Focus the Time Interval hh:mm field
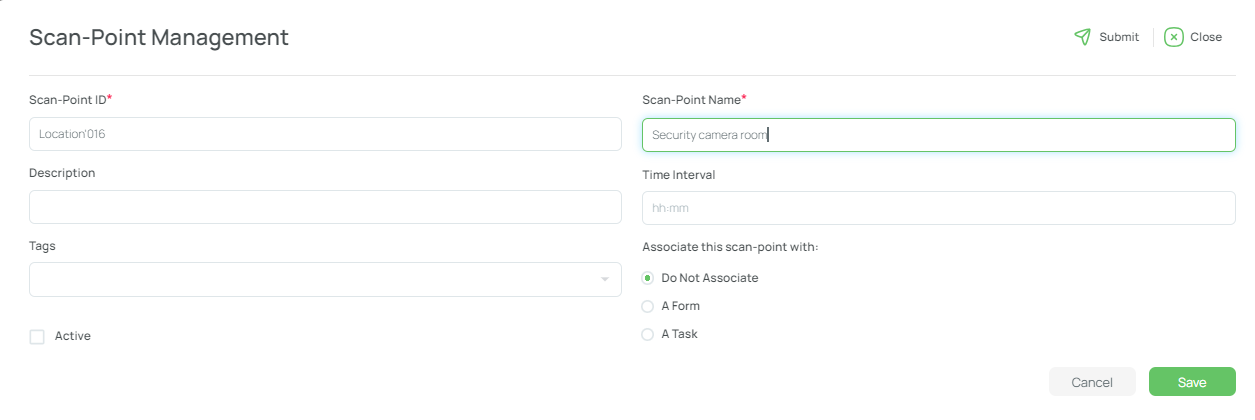This screenshot has width=1255, height=420. click(x=938, y=208)
